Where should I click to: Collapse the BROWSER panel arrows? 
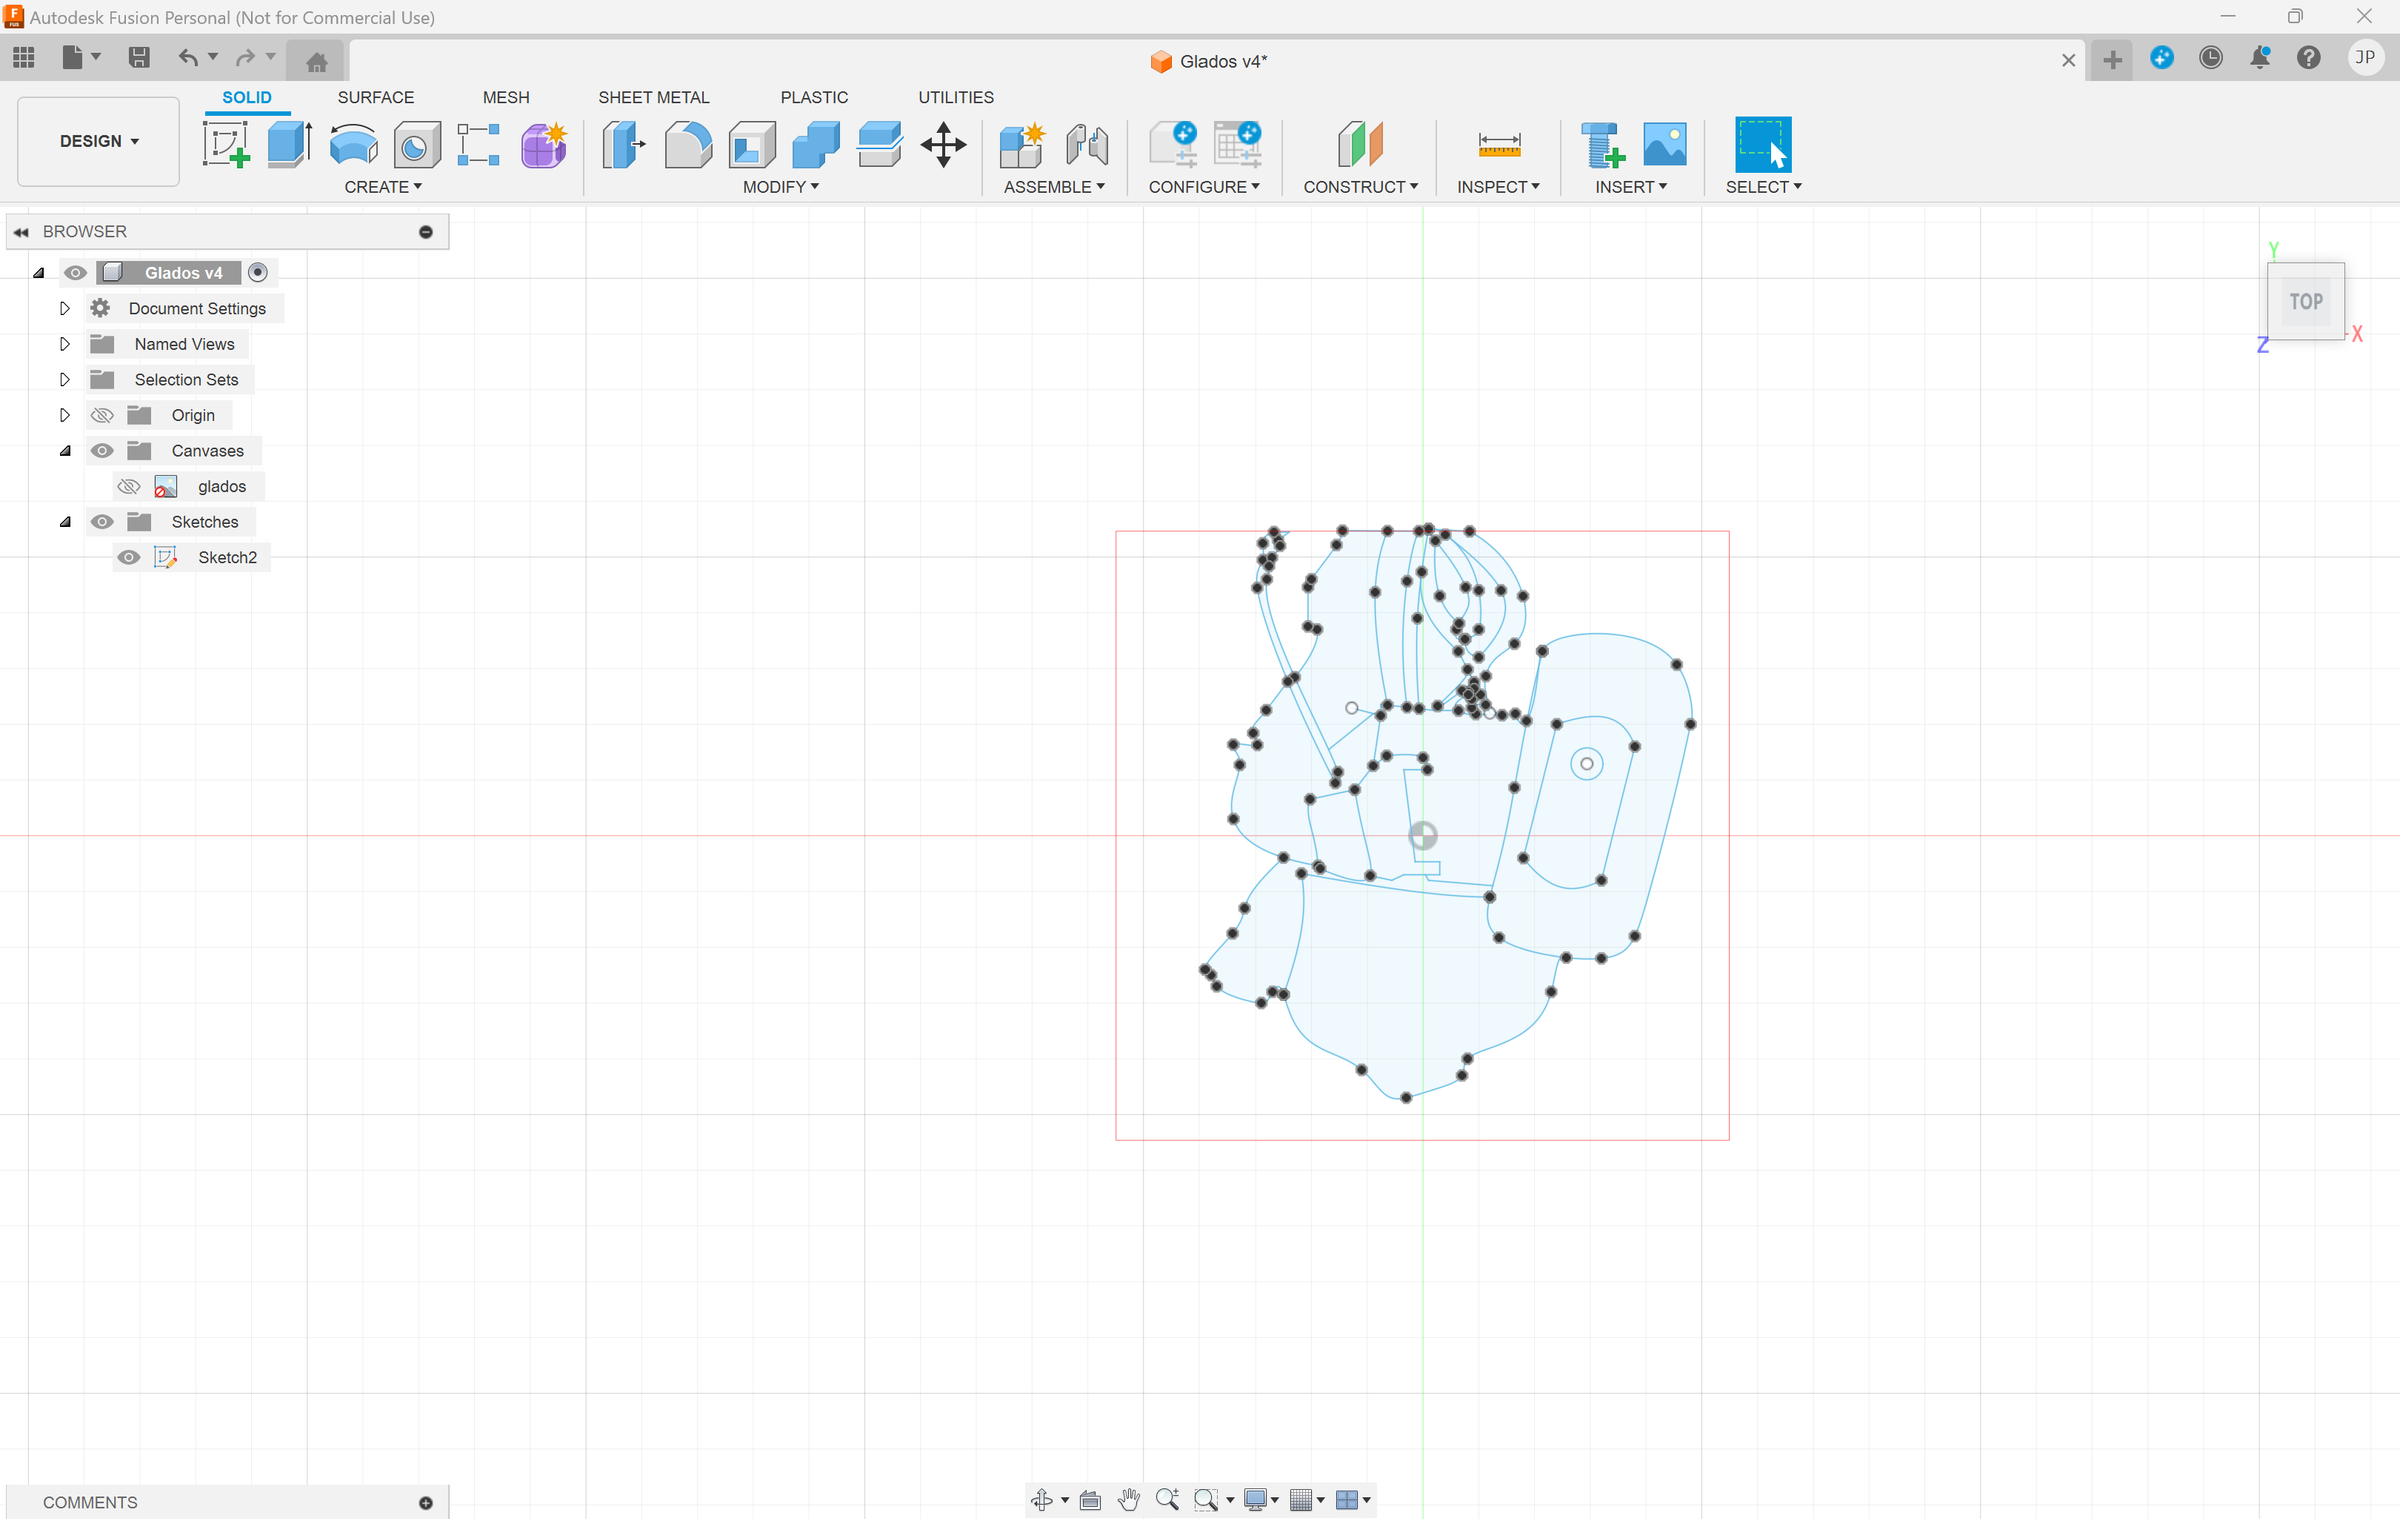click(21, 232)
